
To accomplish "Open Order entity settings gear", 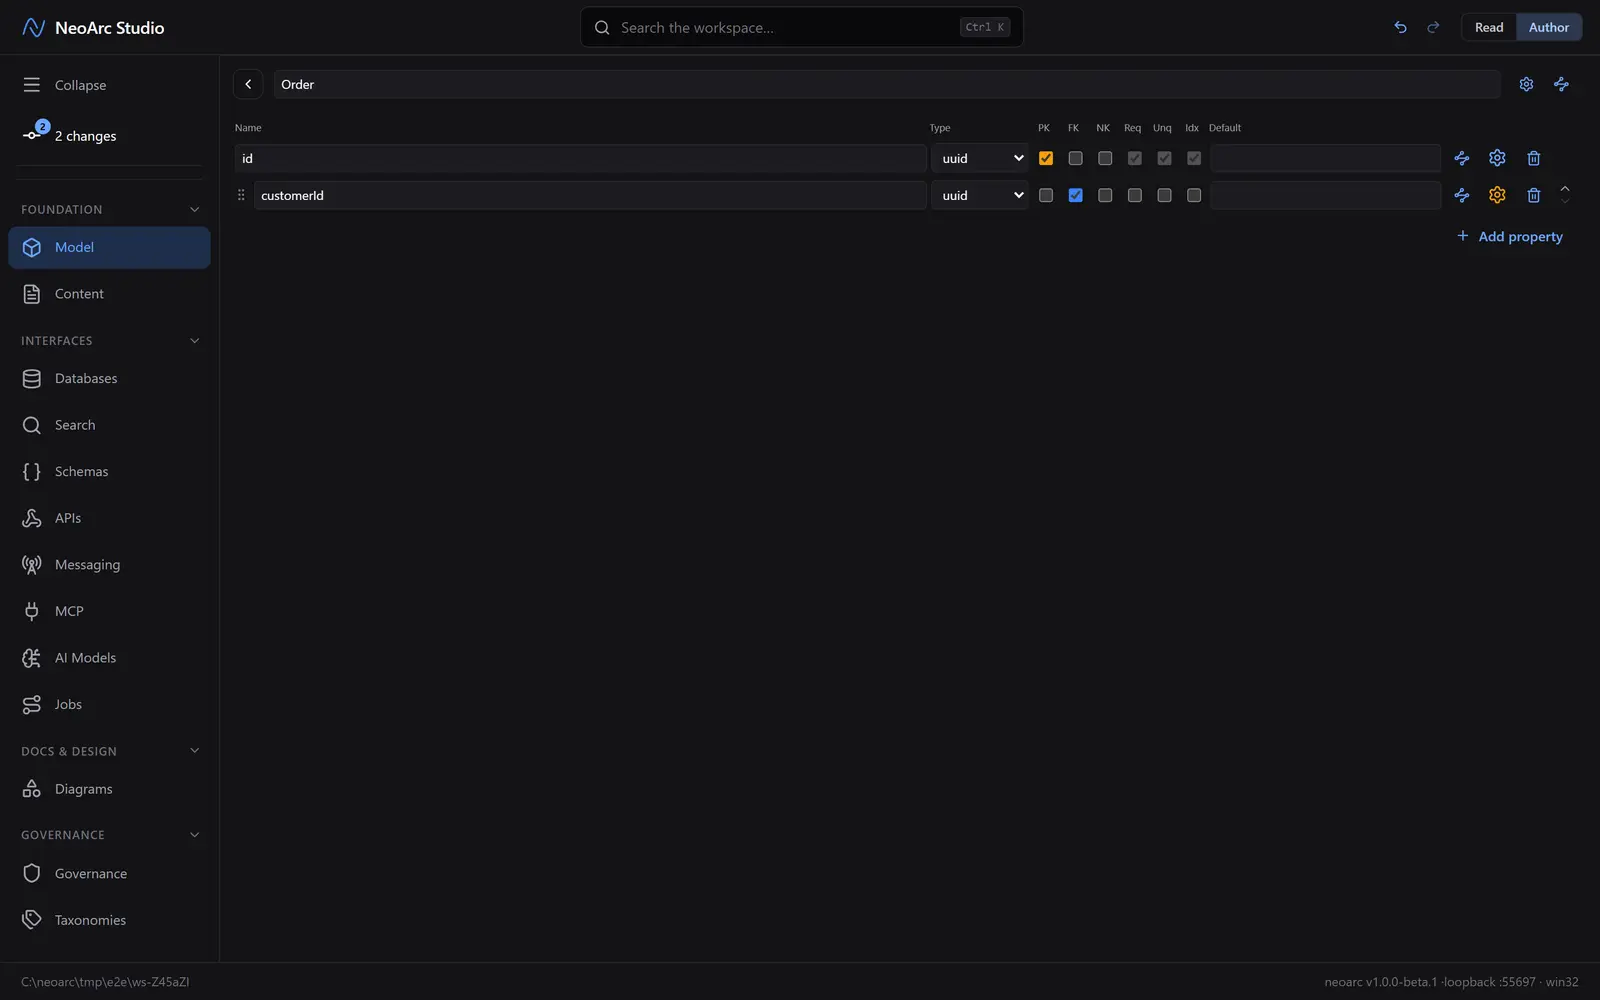I will [x=1526, y=84].
